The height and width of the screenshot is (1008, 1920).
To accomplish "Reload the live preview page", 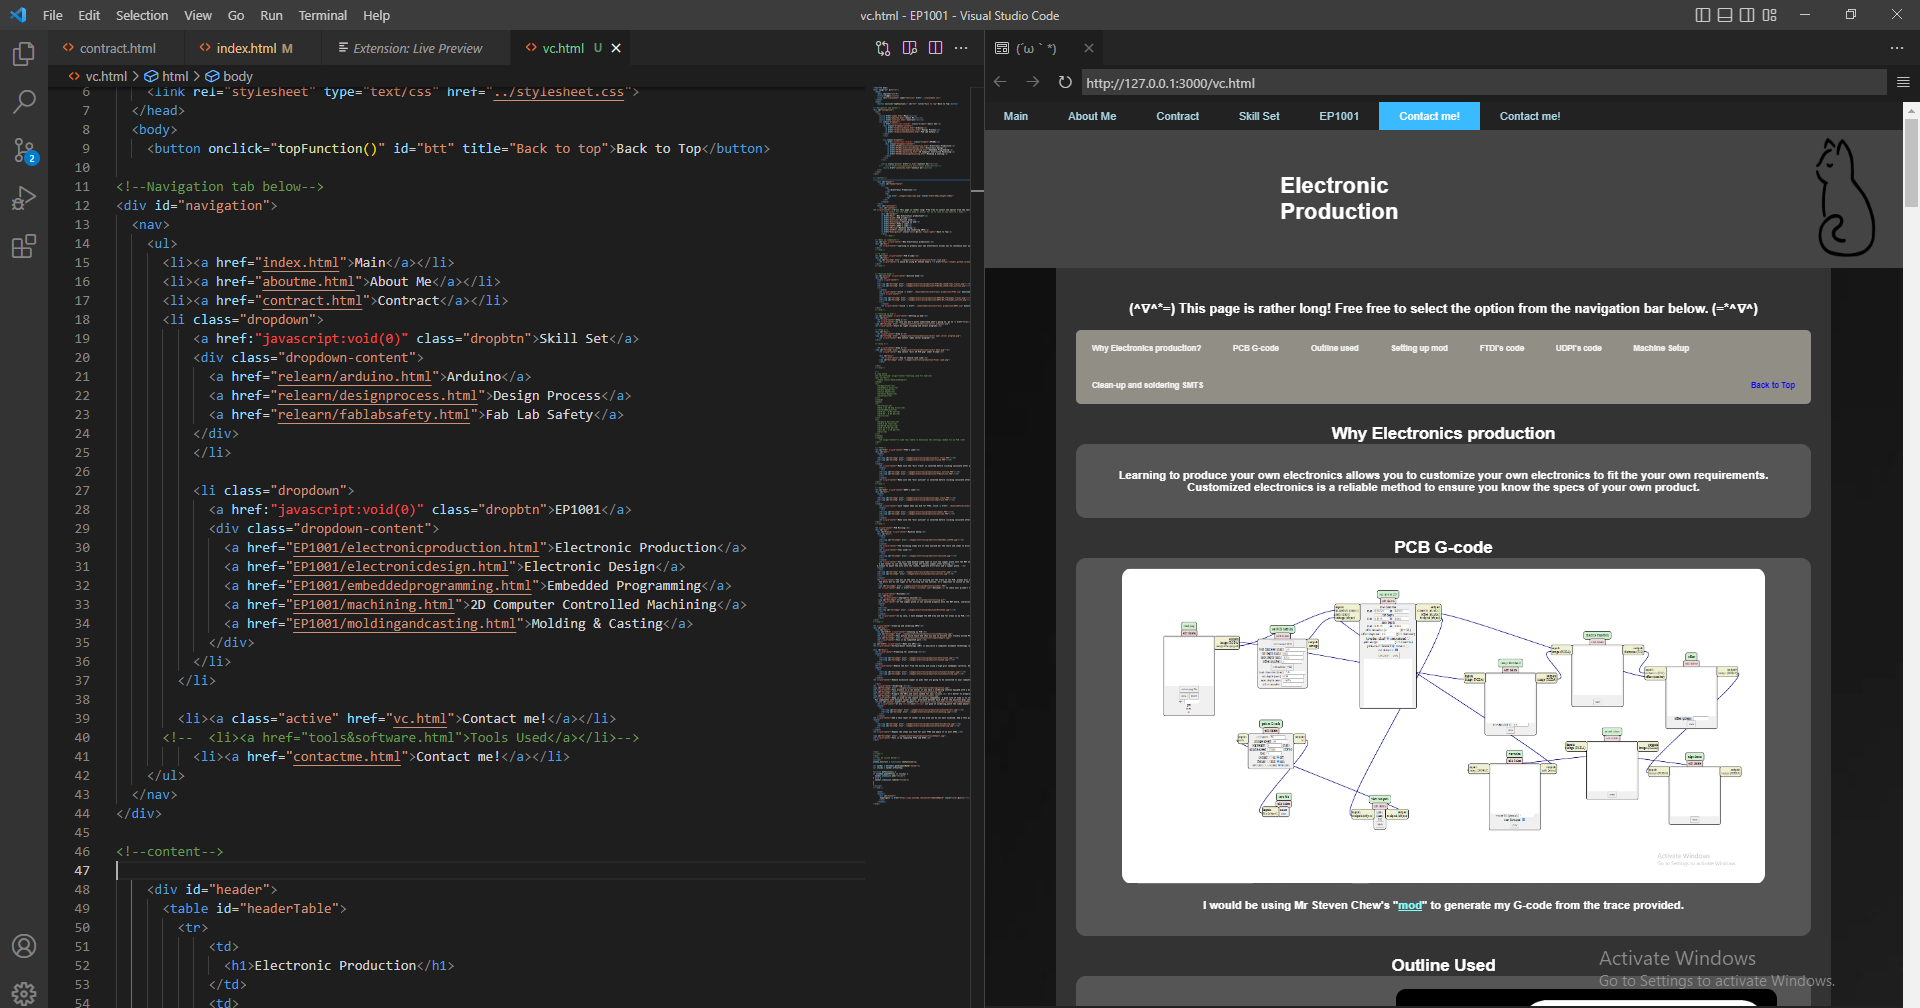I will coord(1065,82).
